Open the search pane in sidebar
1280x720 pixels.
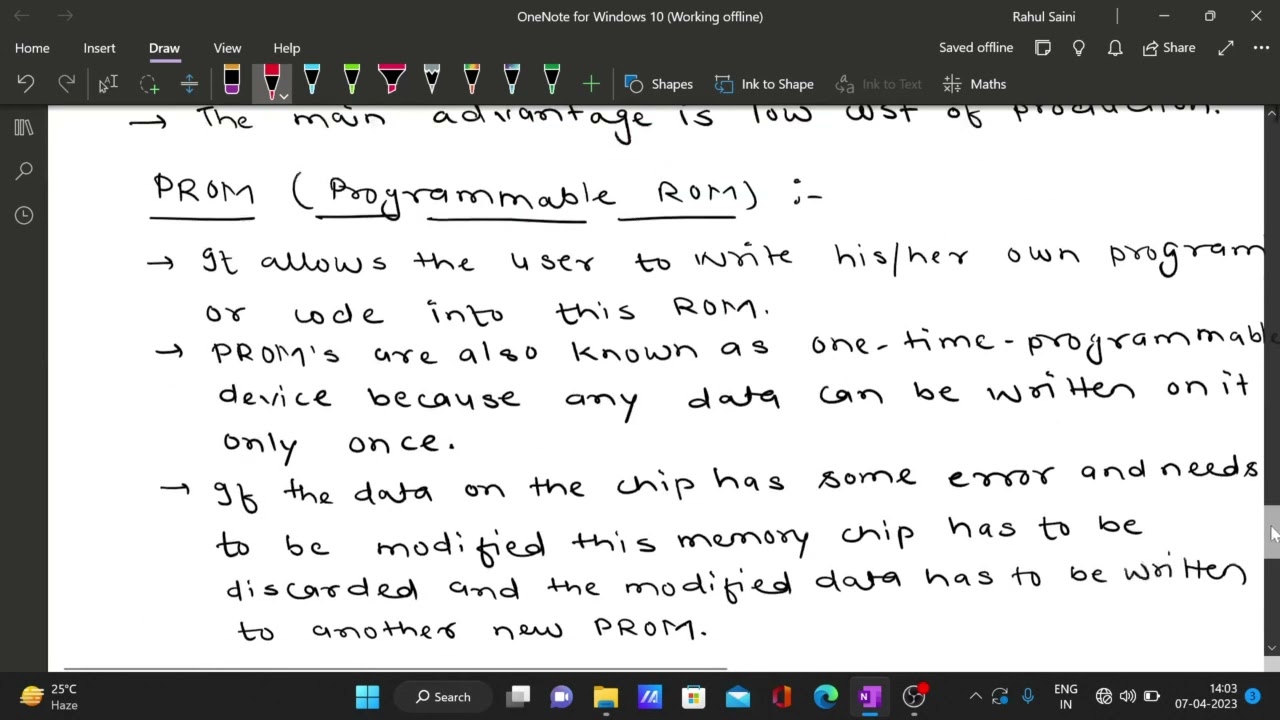click(x=24, y=171)
